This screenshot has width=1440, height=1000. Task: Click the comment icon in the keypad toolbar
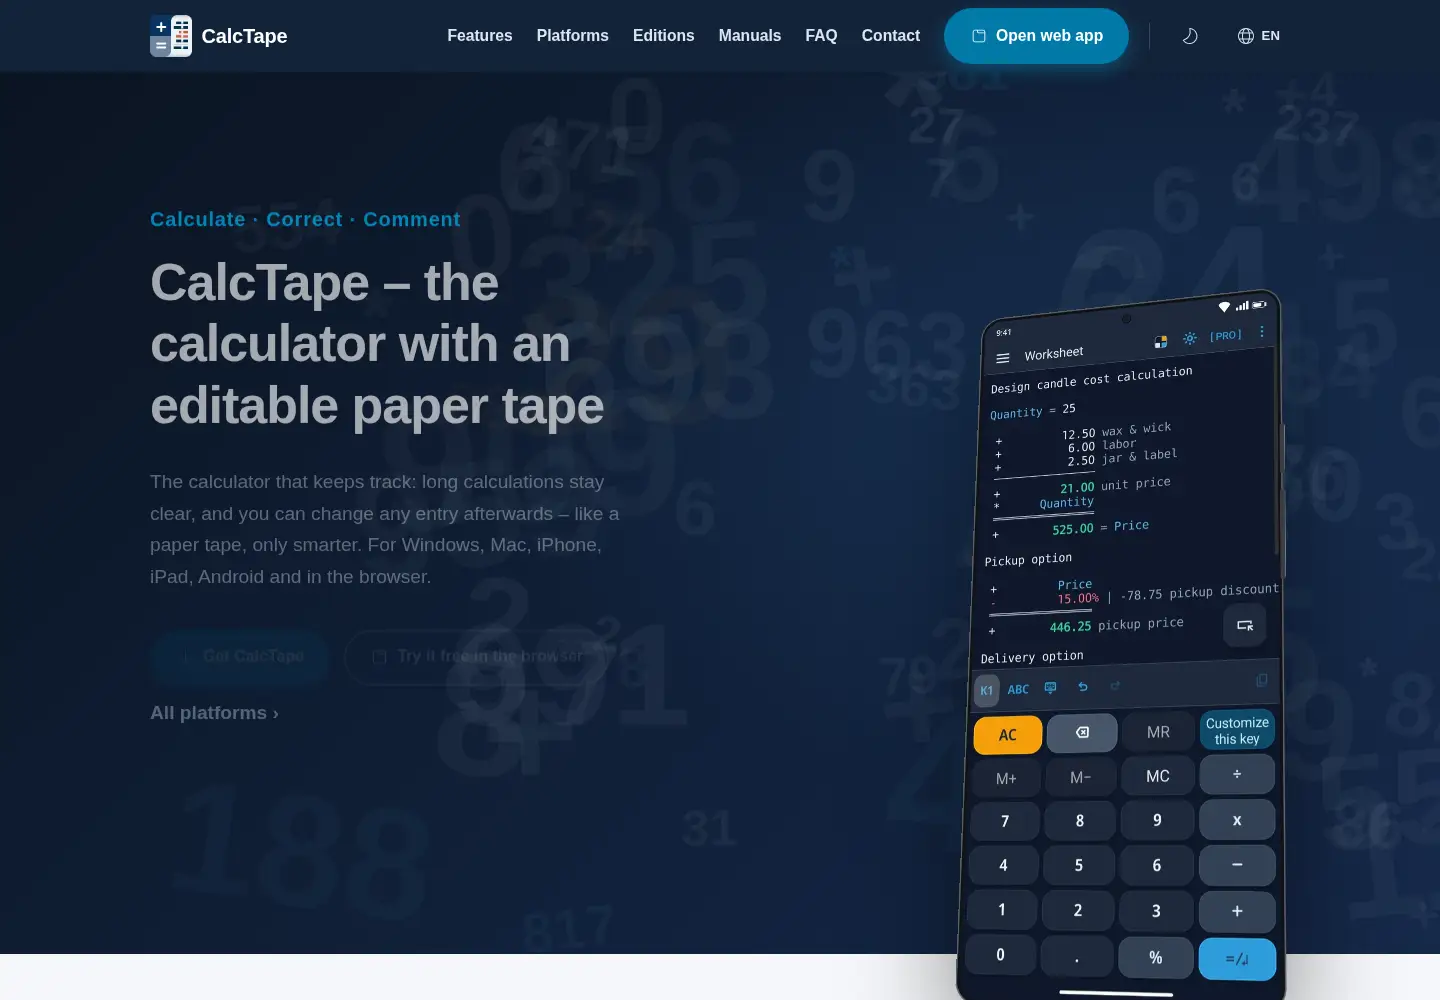tap(1050, 687)
